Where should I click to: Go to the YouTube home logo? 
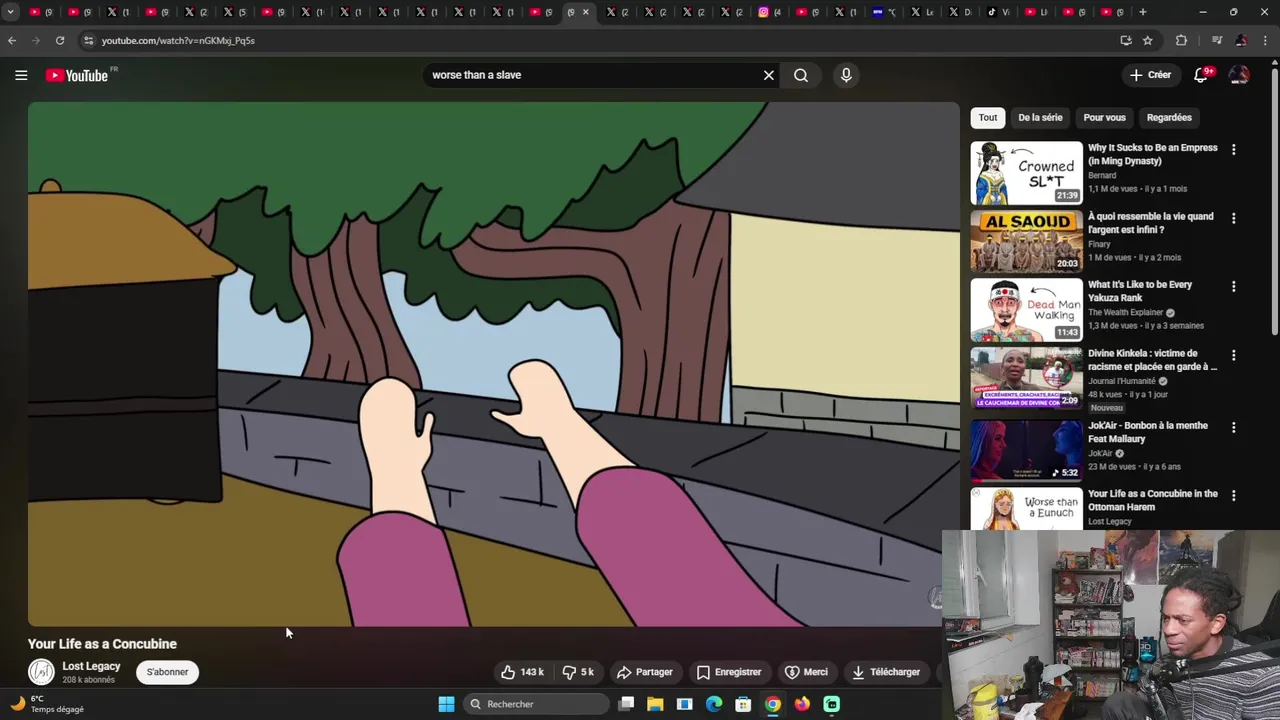tap(78, 75)
